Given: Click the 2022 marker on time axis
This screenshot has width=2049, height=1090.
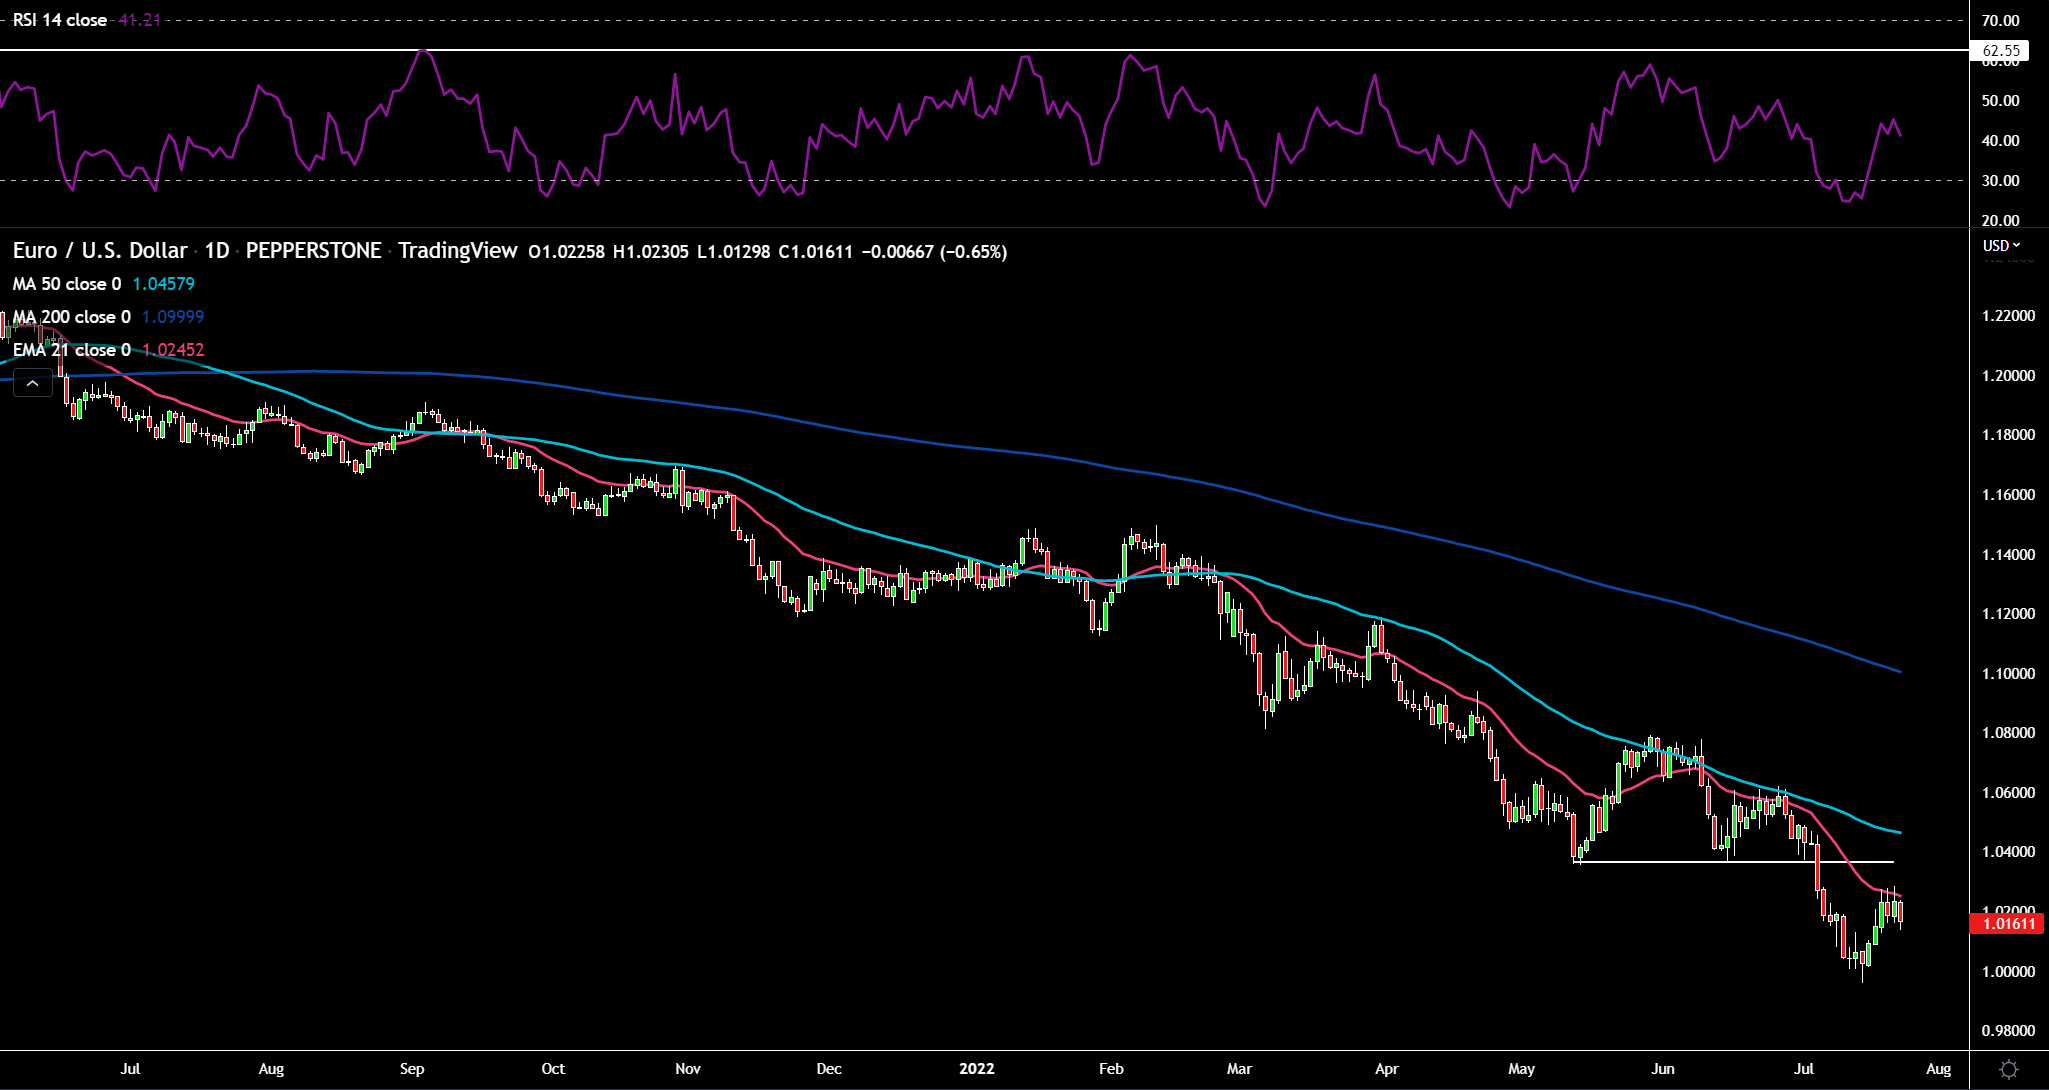Looking at the screenshot, I should point(976,1069).
